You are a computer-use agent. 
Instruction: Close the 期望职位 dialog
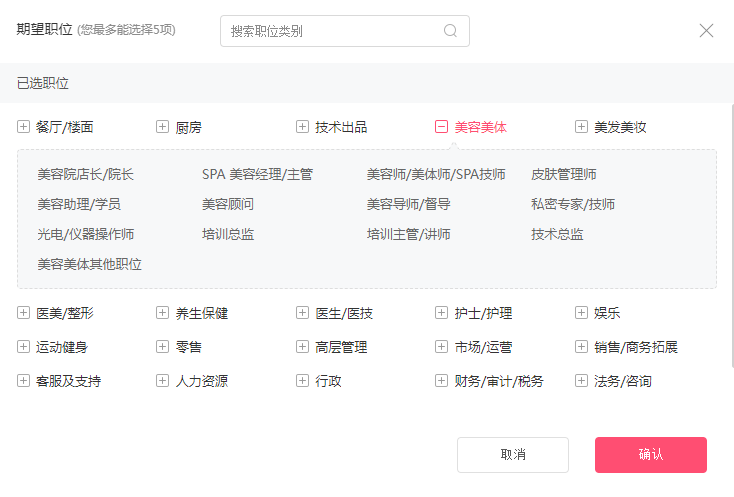tap(706, 30)
